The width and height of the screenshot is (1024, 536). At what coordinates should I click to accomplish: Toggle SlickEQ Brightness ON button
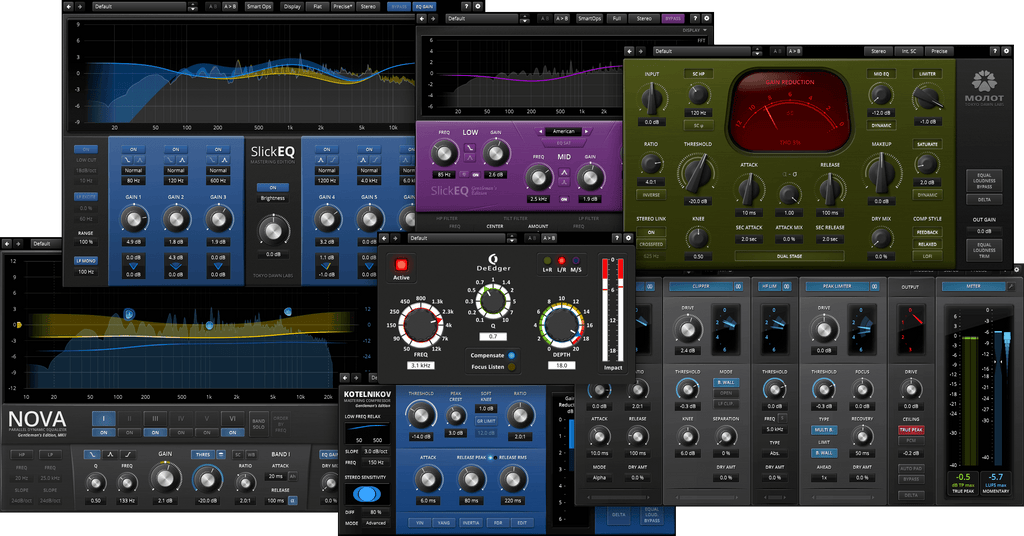[273, 187]
